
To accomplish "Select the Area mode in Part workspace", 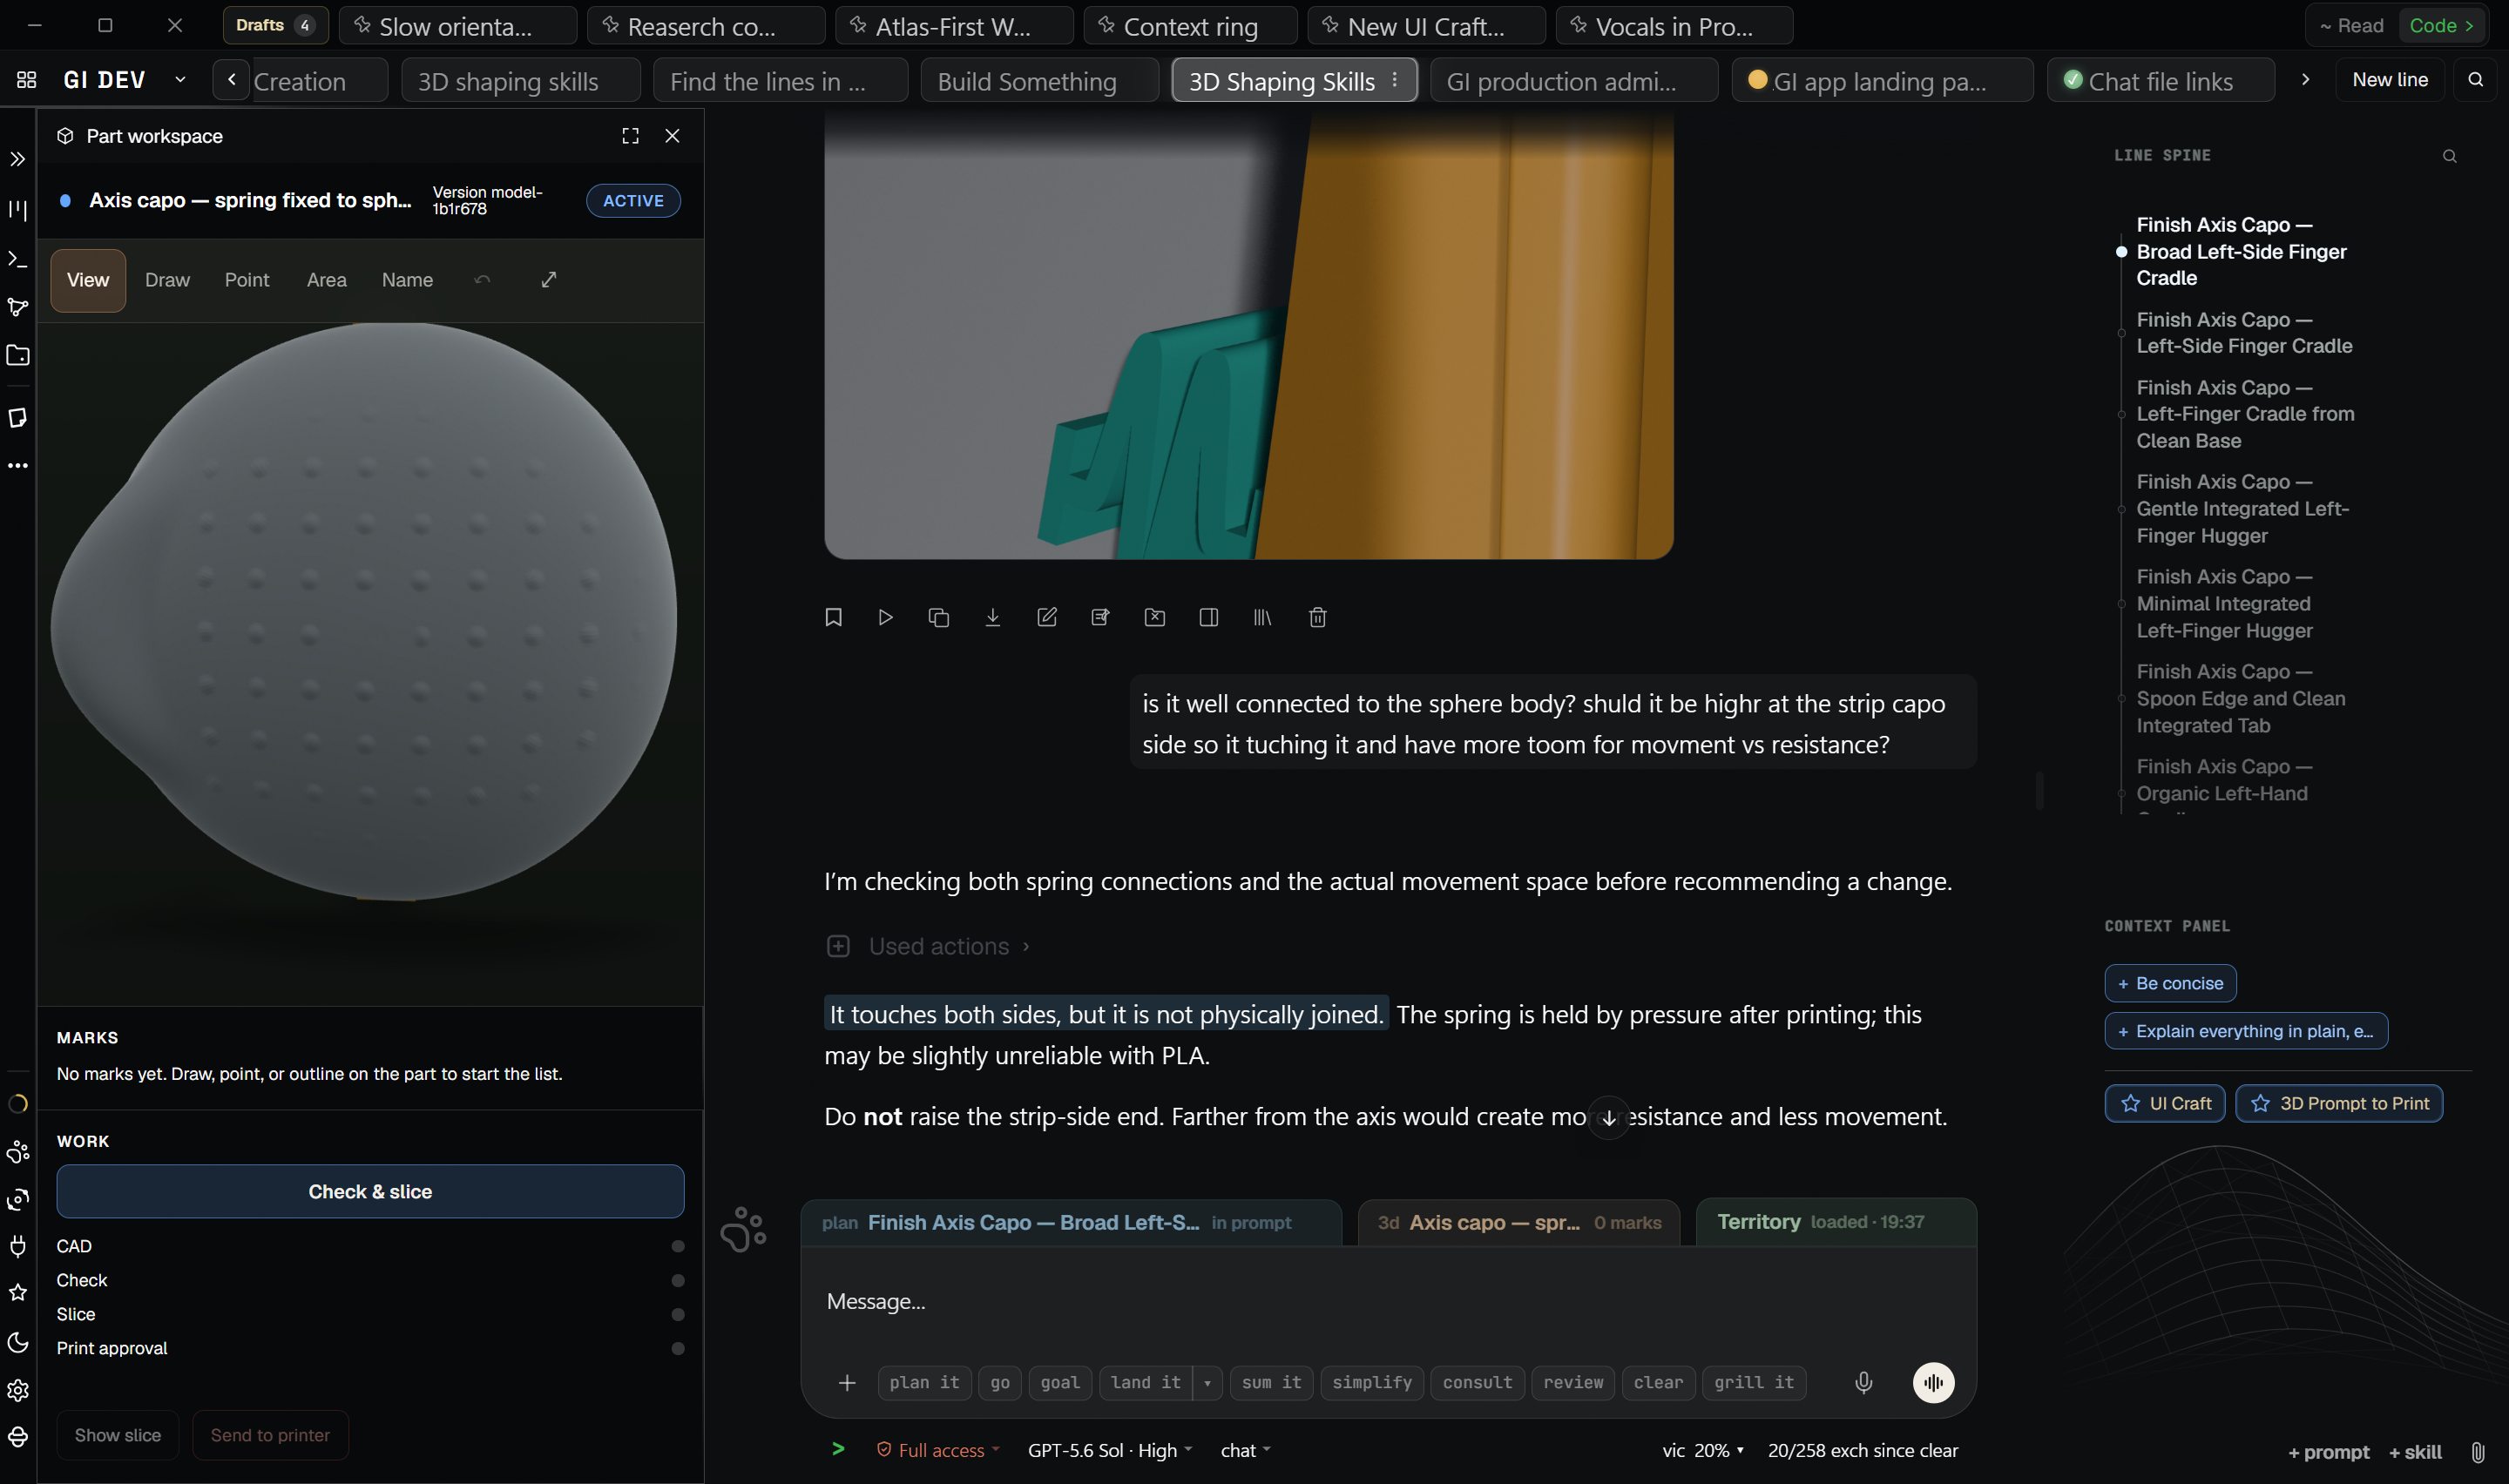I will (326, 280).
